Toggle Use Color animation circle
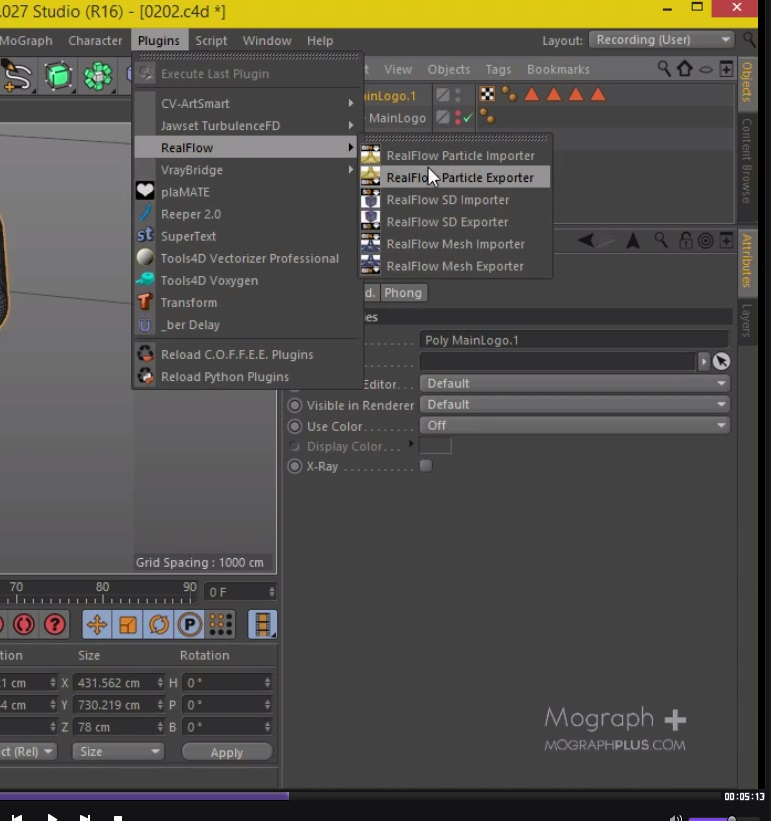 (x=295, y=426)
